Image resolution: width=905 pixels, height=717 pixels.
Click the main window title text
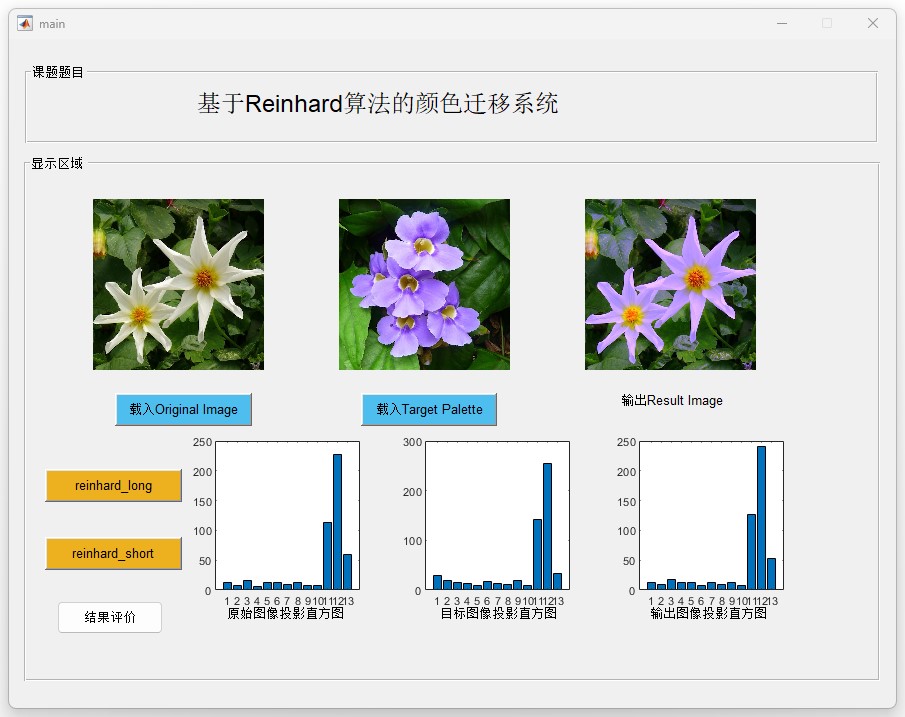coord(52,24)
